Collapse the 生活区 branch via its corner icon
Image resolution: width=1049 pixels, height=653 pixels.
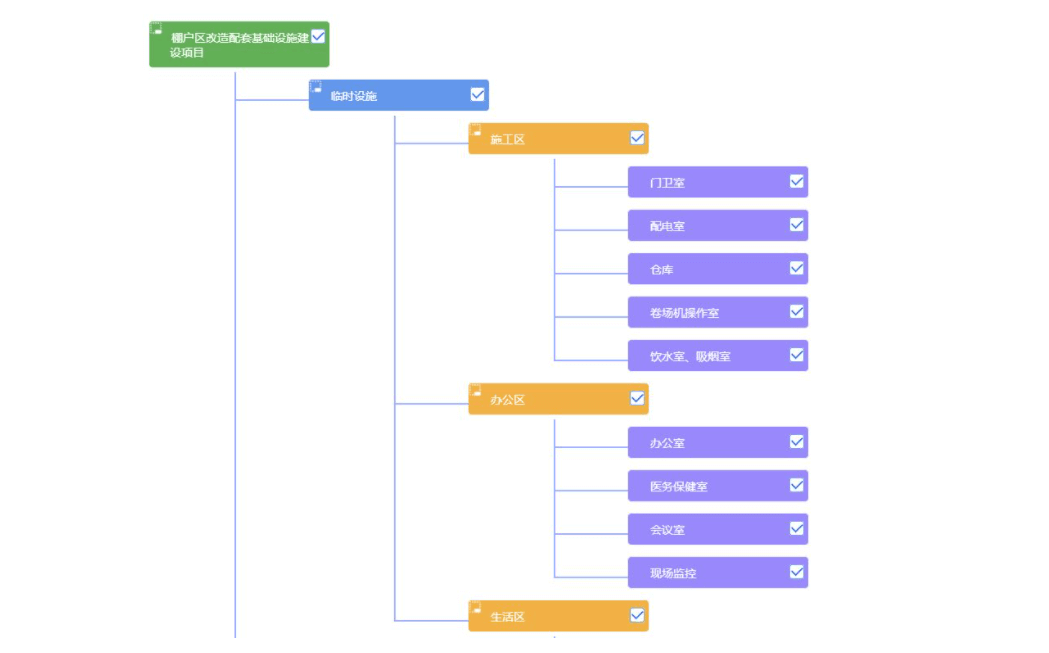(476, 608)
